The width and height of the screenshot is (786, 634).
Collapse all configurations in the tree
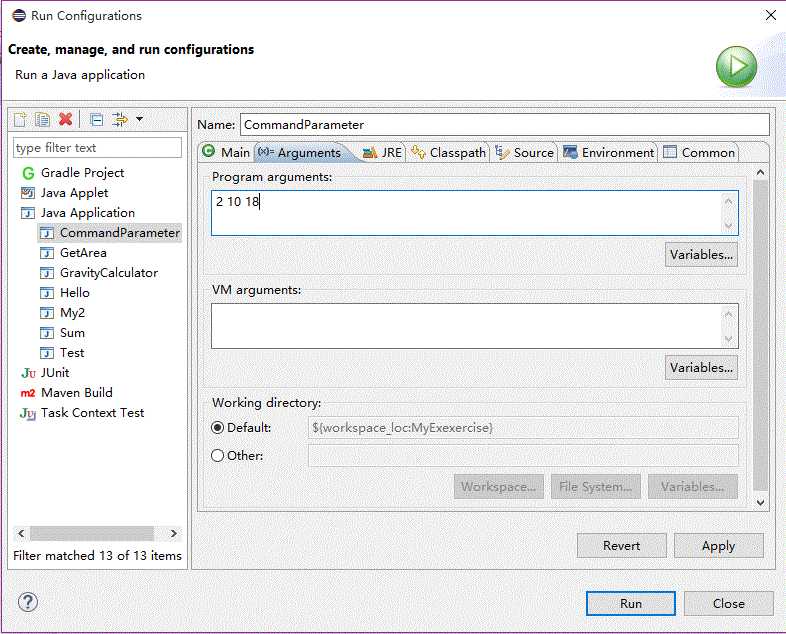click(96, 120)
